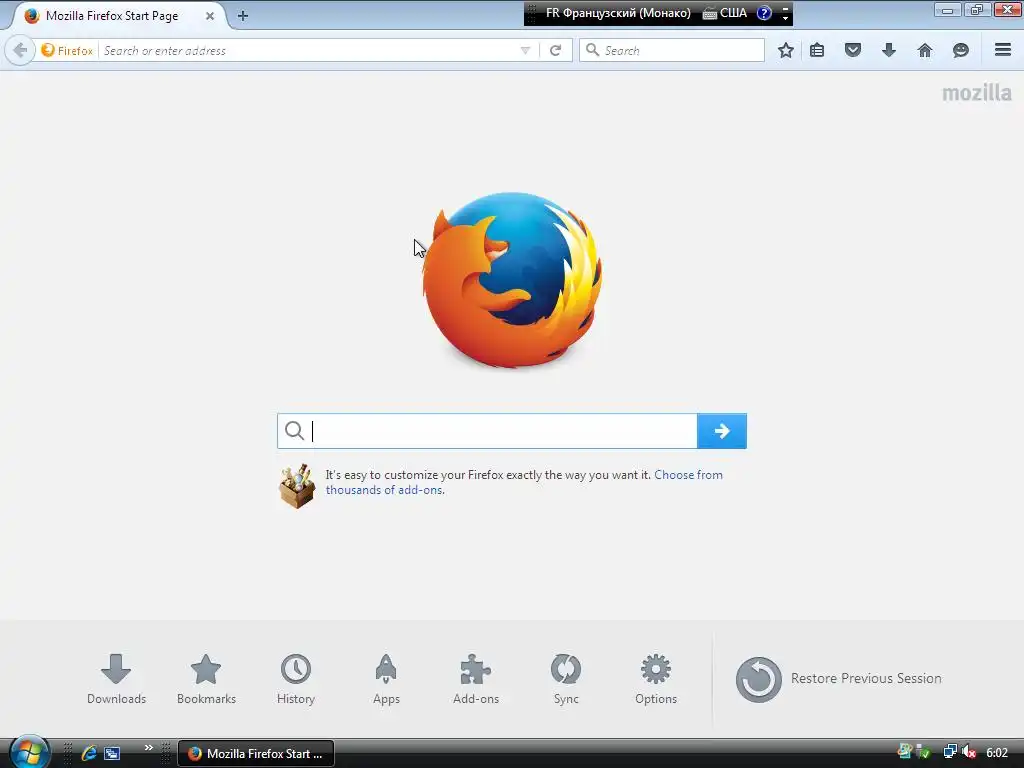Image resolution: width=1024 pixels, height=768 pixels.
Task: Launch Internet Explorer from quick launch
Action: 89,753
